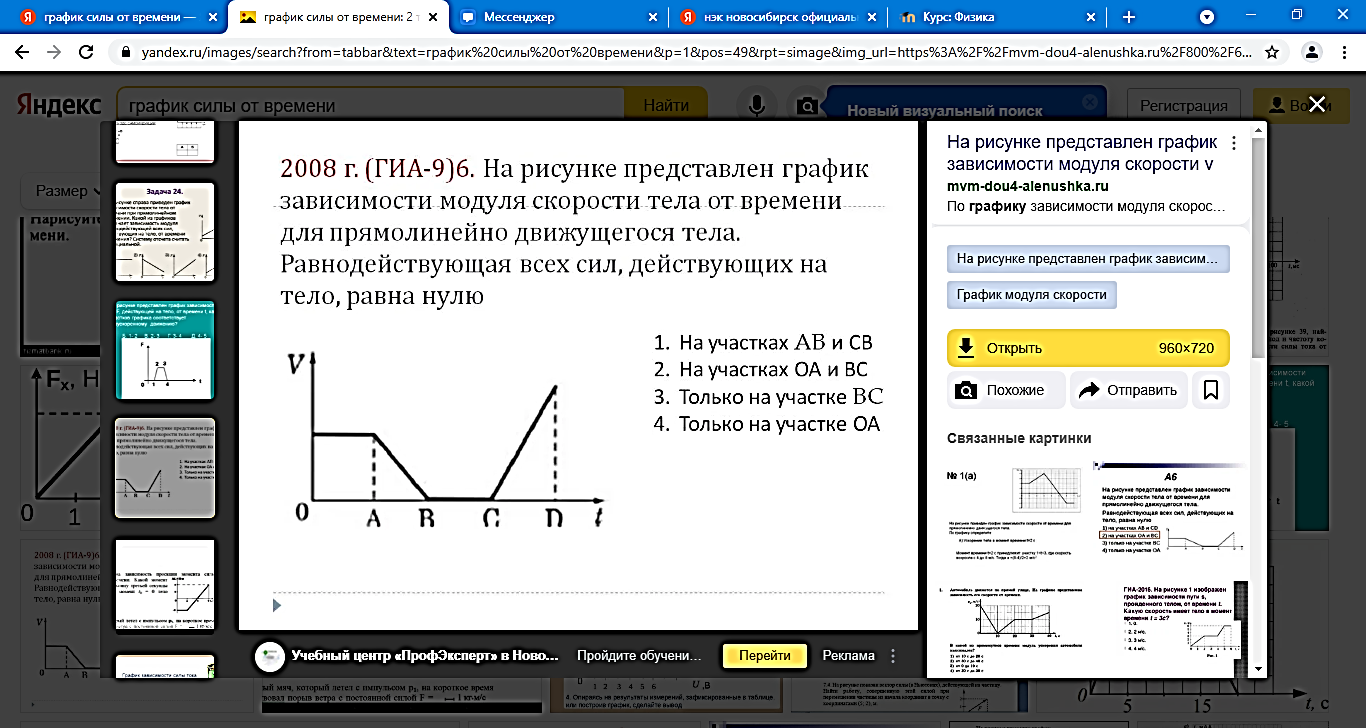Reload the page with refresh icon
Viewport: 1366px width, 728px height.
(x=87, y=52)
